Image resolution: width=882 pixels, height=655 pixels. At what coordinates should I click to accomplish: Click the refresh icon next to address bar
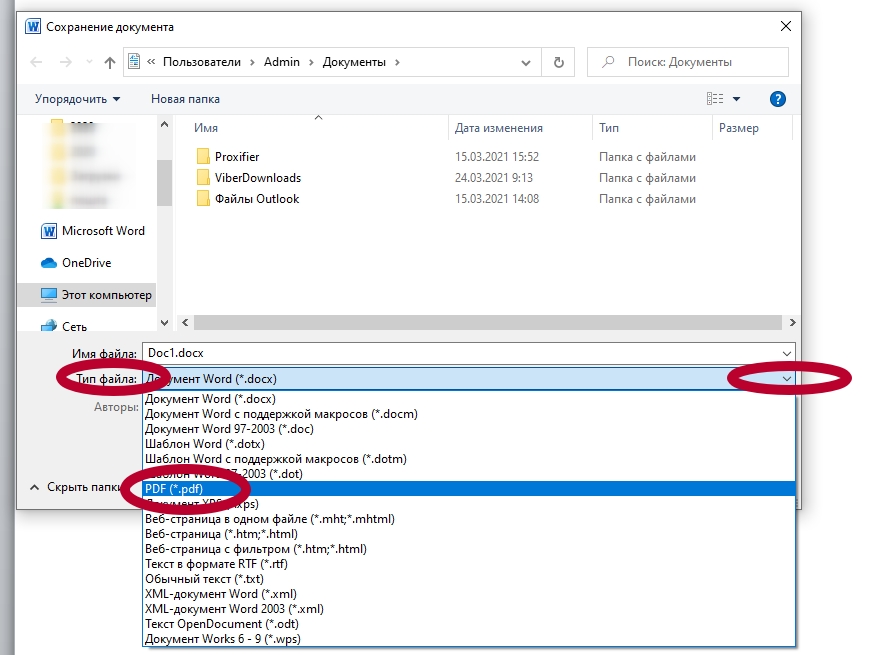pyautogui.click(x=558, y=62)
